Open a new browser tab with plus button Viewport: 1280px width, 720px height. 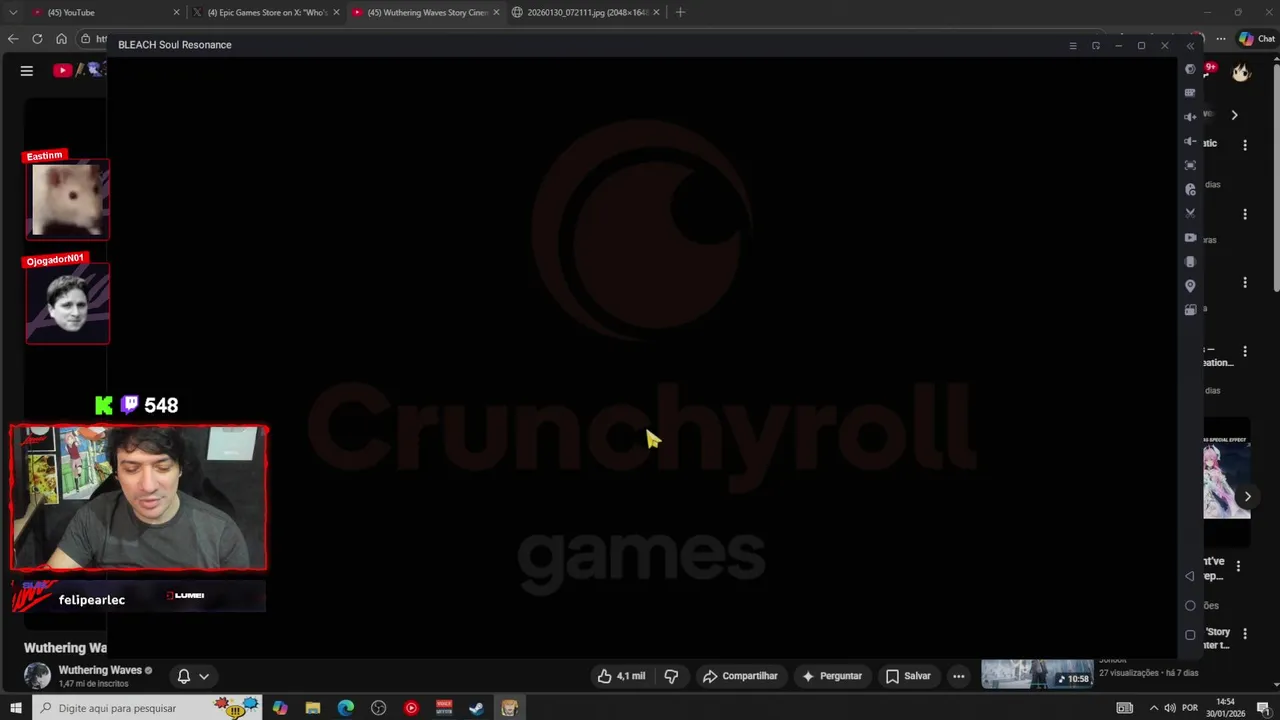click(680, 12)
